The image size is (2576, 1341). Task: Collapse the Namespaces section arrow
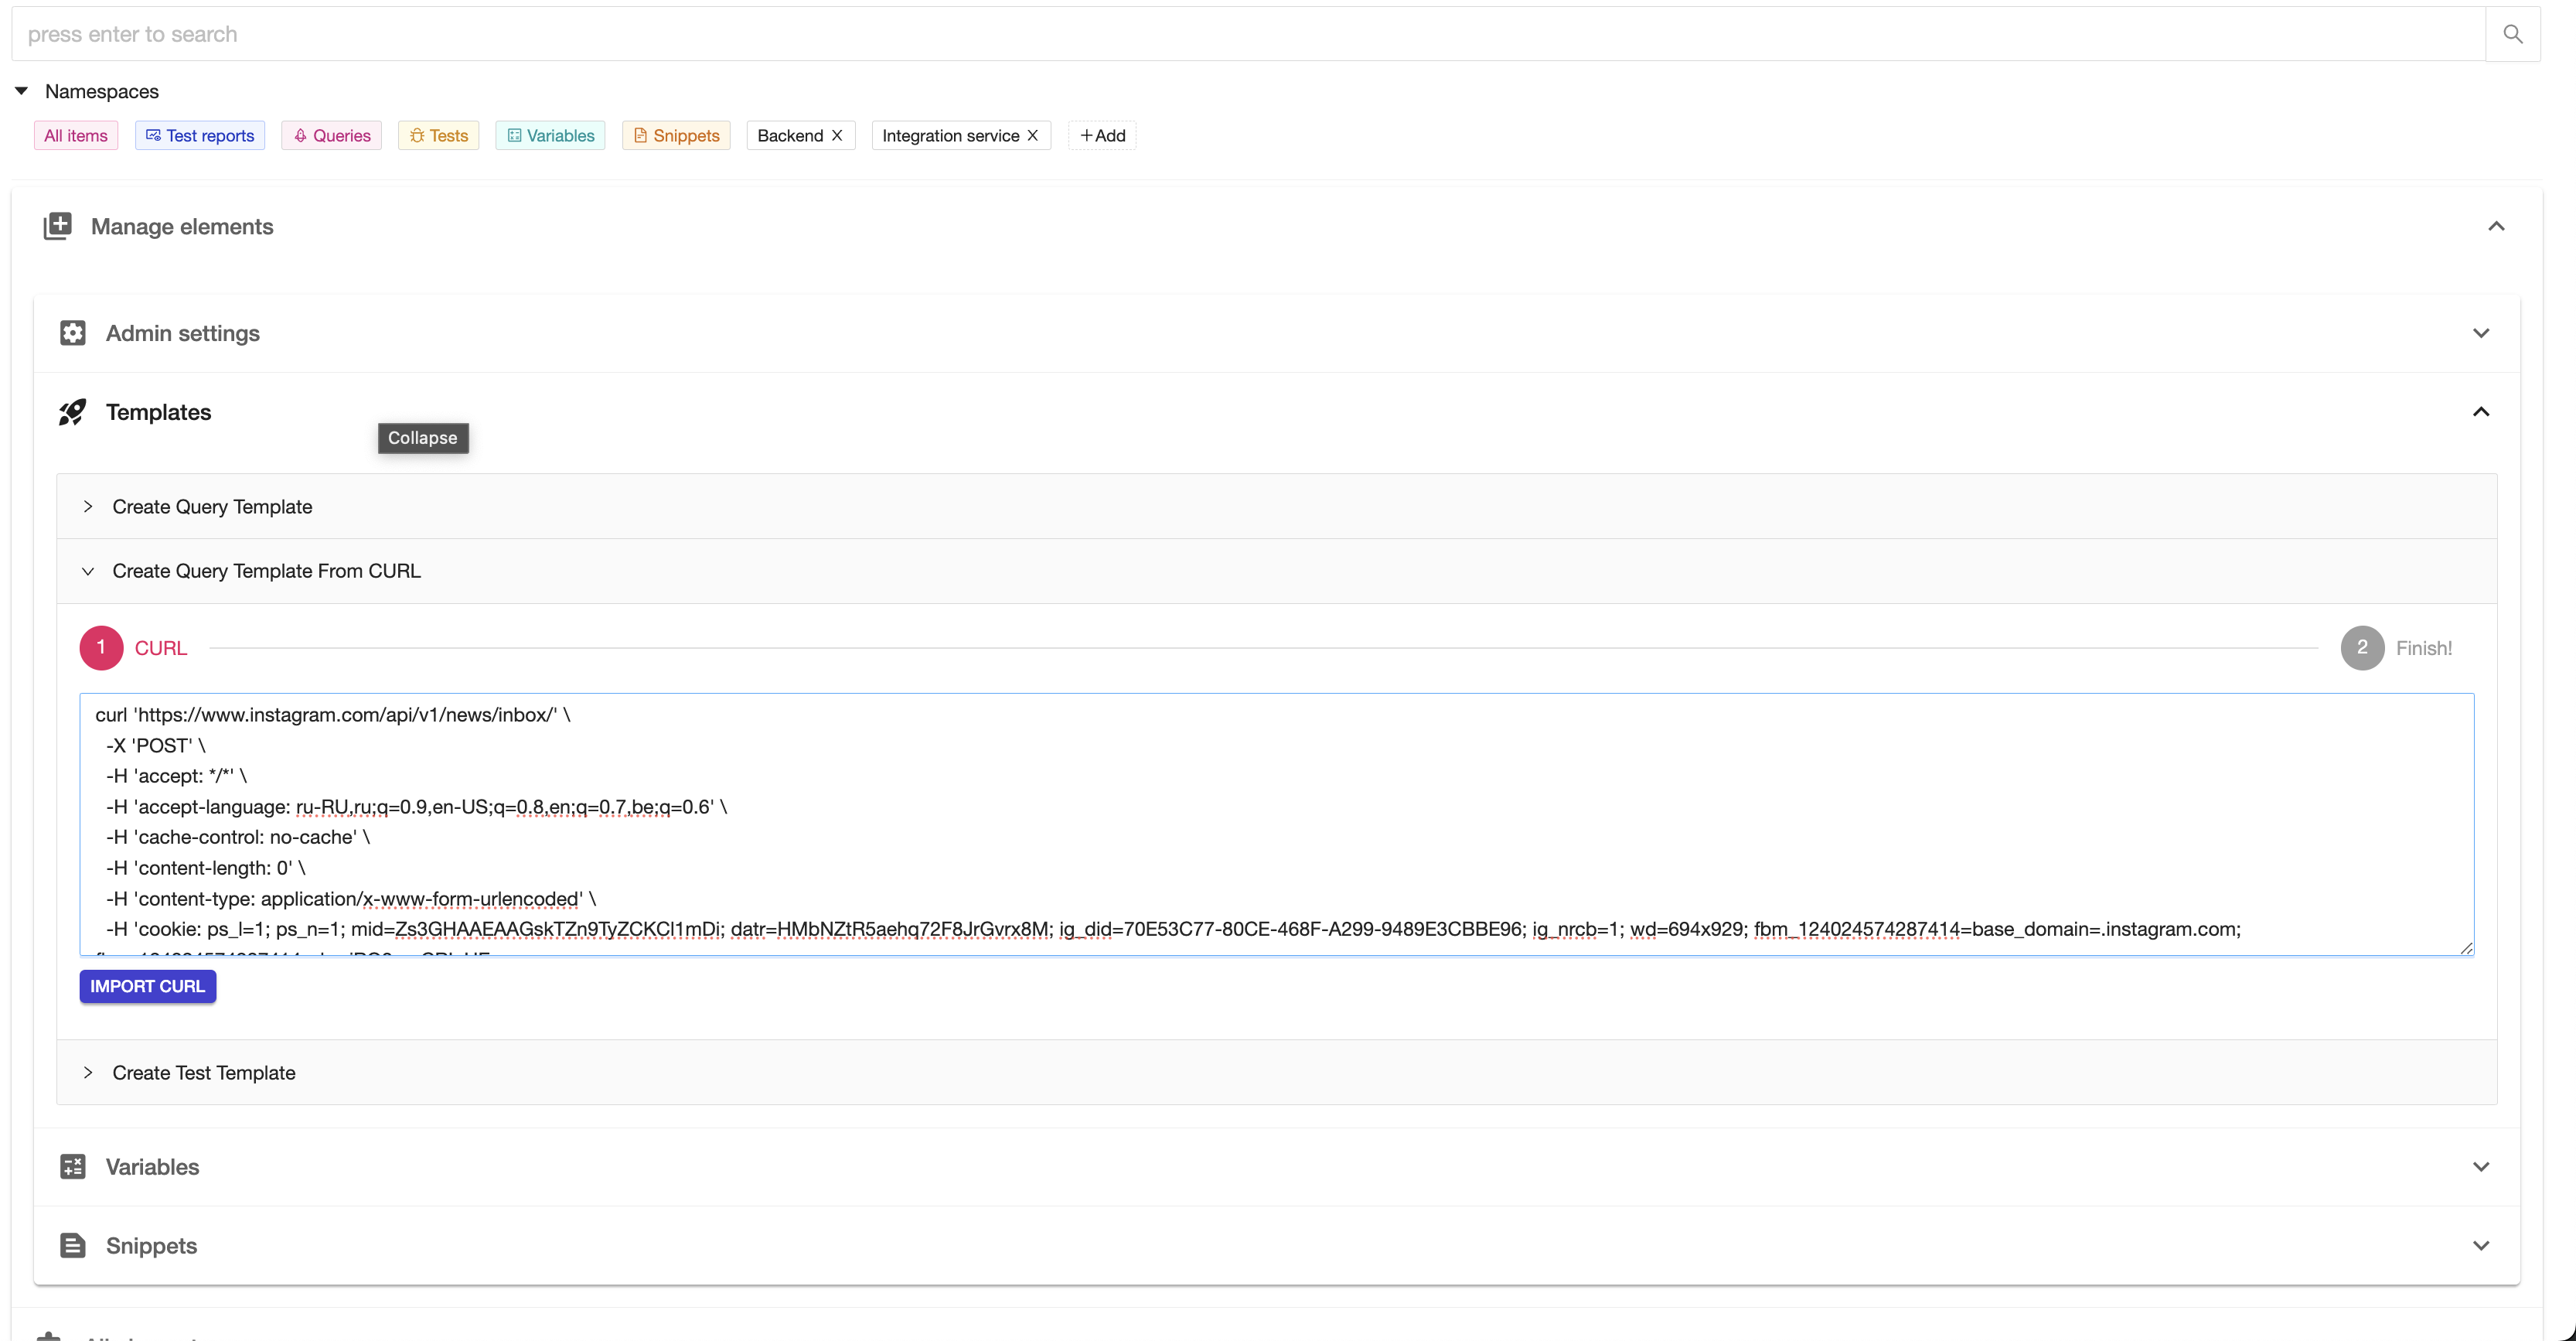tap(22, 90)
